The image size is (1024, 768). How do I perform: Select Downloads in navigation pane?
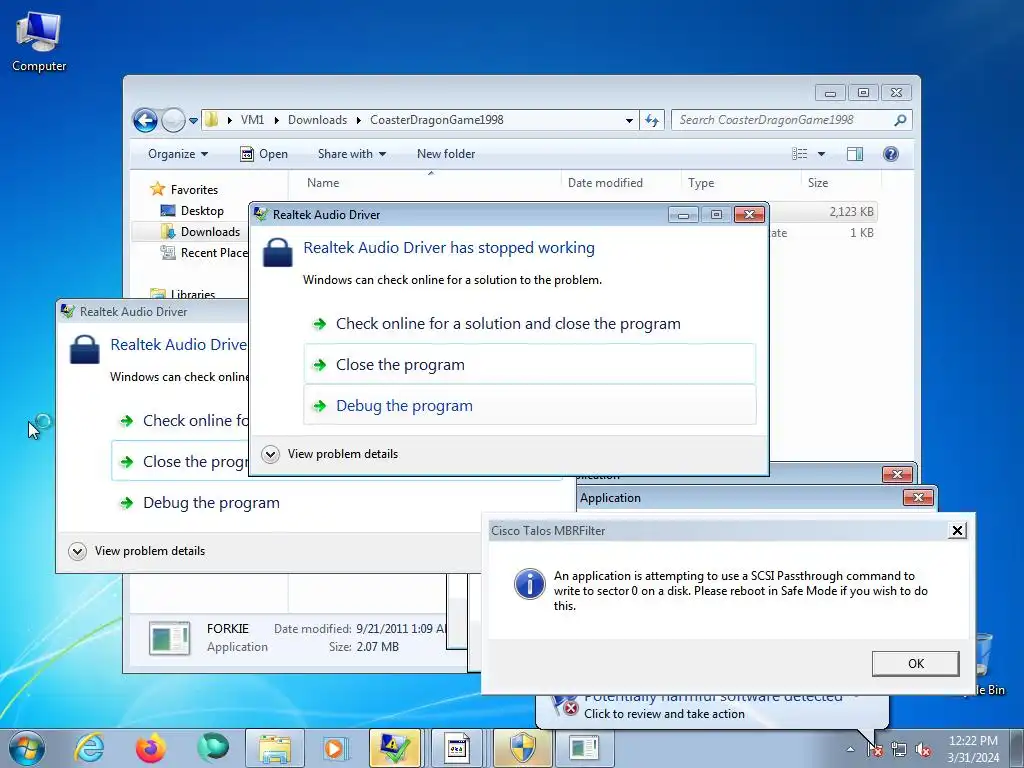(x=210, y=232)
